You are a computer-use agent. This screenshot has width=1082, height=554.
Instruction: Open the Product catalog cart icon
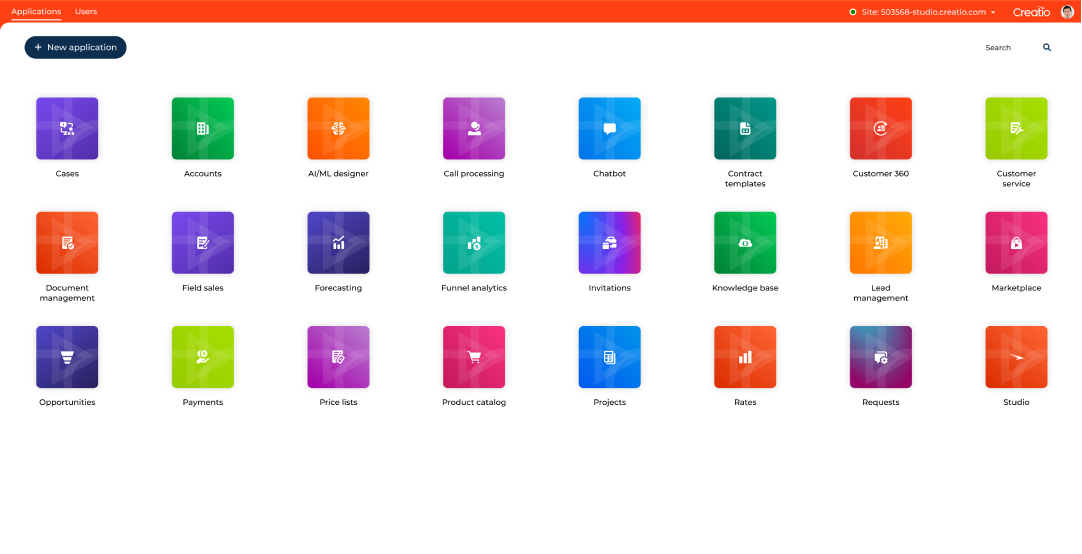474,357
